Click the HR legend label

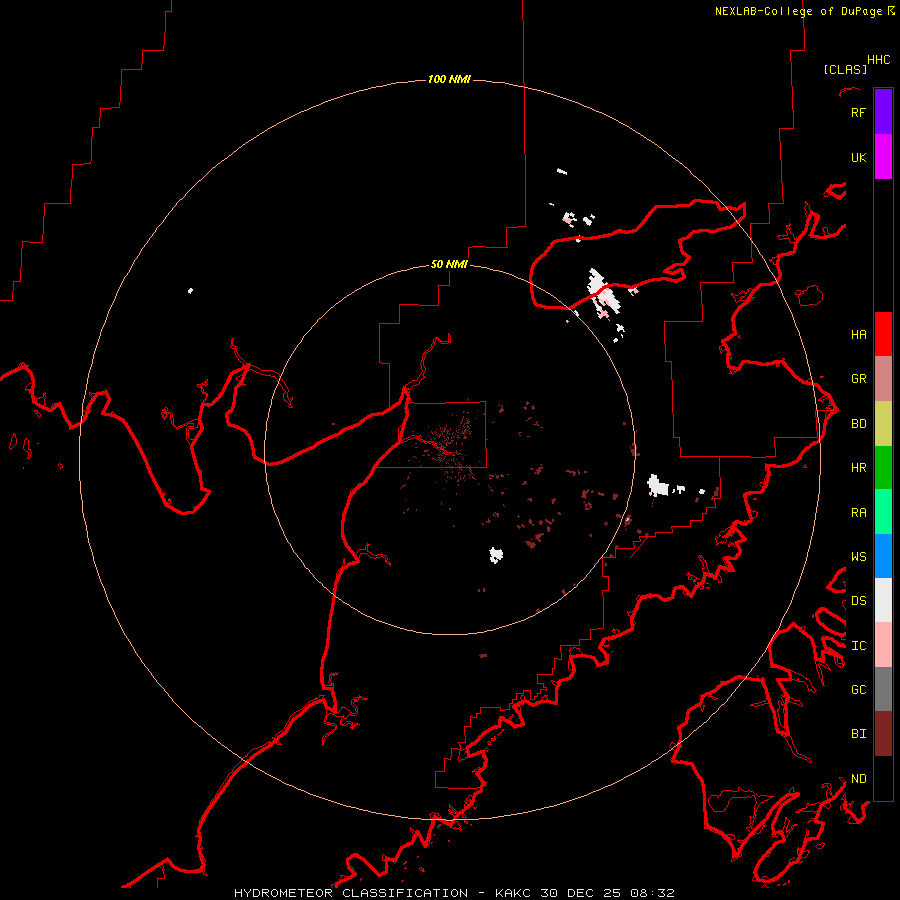(x=858, y=468)
